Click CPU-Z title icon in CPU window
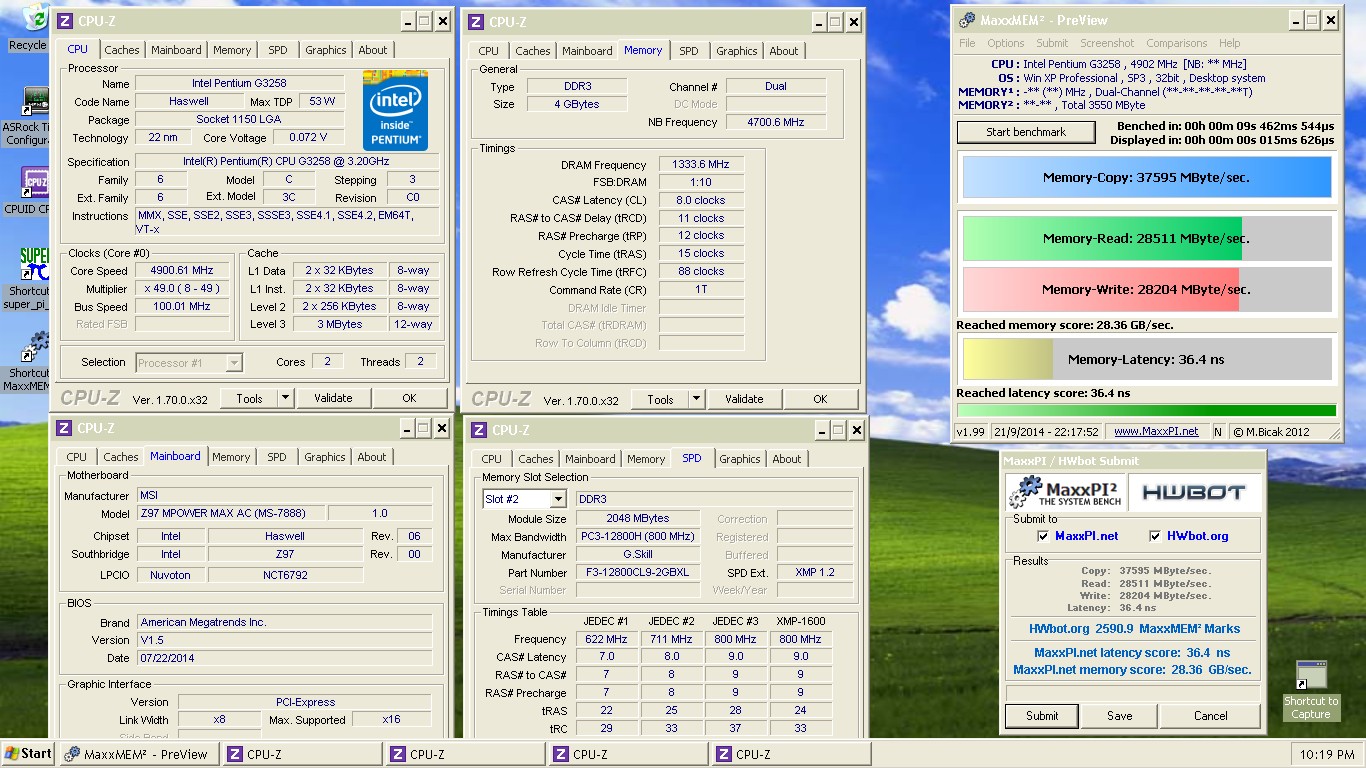The width and height of the screenshot is (1366, 768). [x=64, y=20]
